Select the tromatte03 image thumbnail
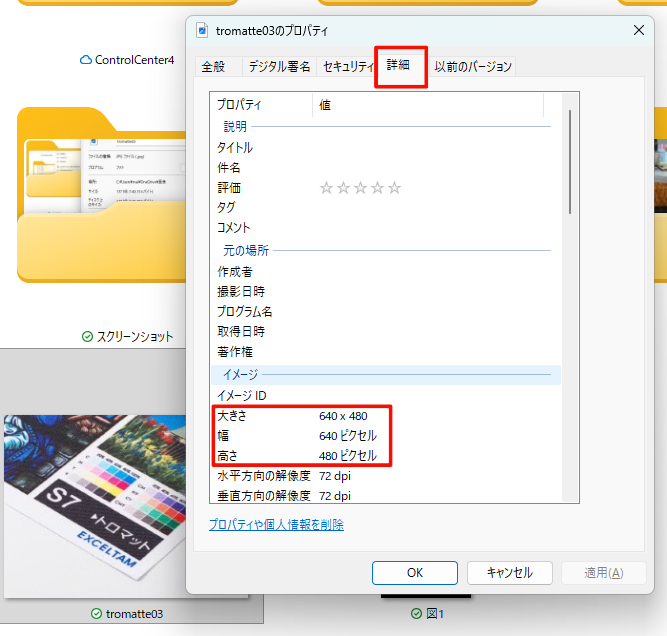Viewport: 667px width, 636px height. click(94, 480)
